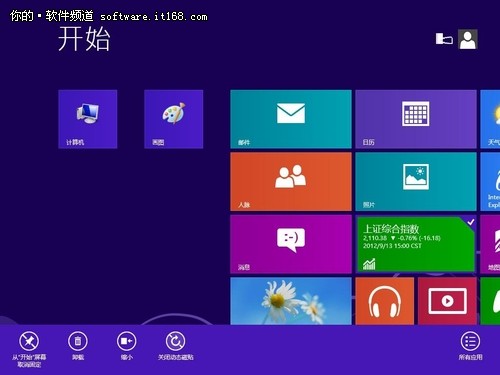Open the 日历 Calendar tile
Viewport: 500px width, 375px height.
(x=416, y=119)
